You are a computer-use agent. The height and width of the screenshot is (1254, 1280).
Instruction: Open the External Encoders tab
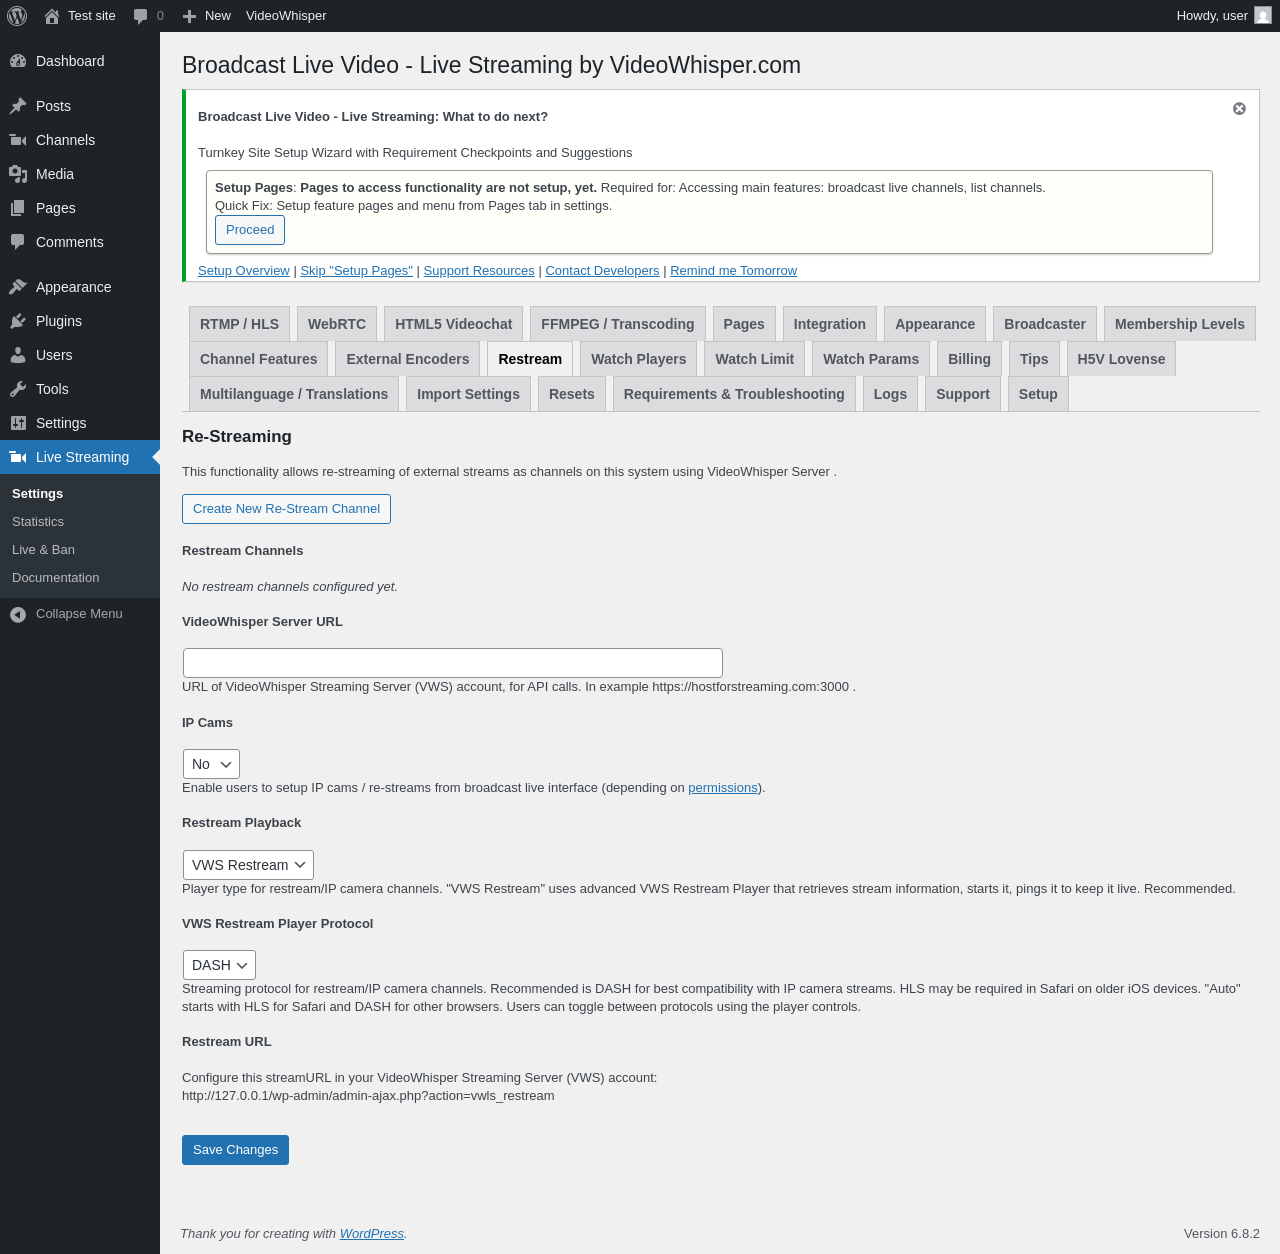click(408, 359)
